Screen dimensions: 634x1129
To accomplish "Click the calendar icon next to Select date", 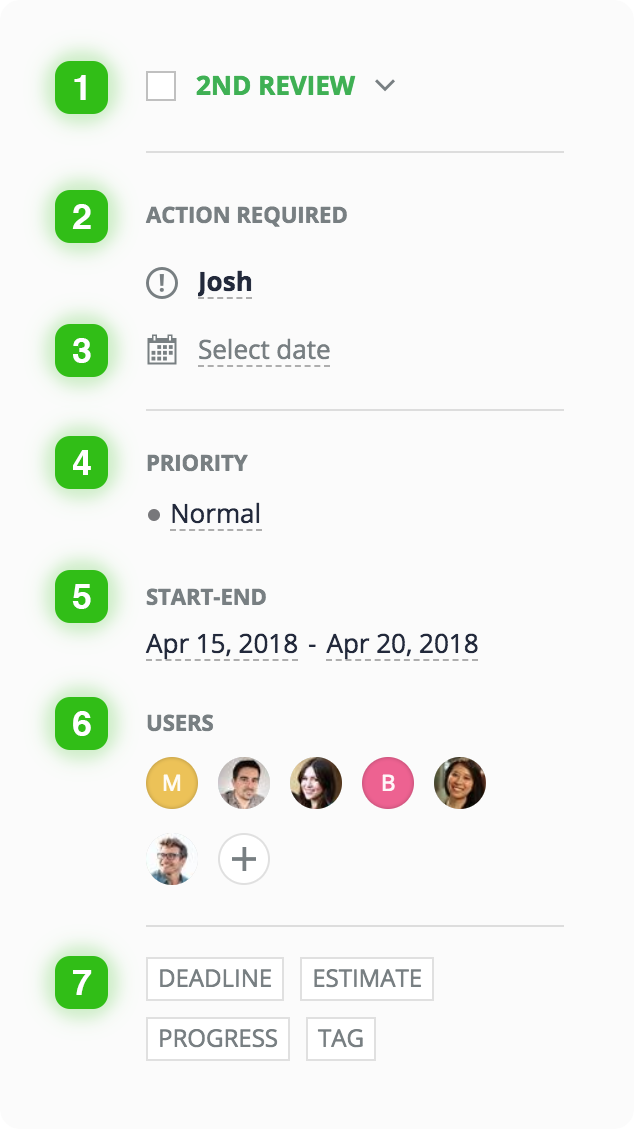I will [162, 350].
